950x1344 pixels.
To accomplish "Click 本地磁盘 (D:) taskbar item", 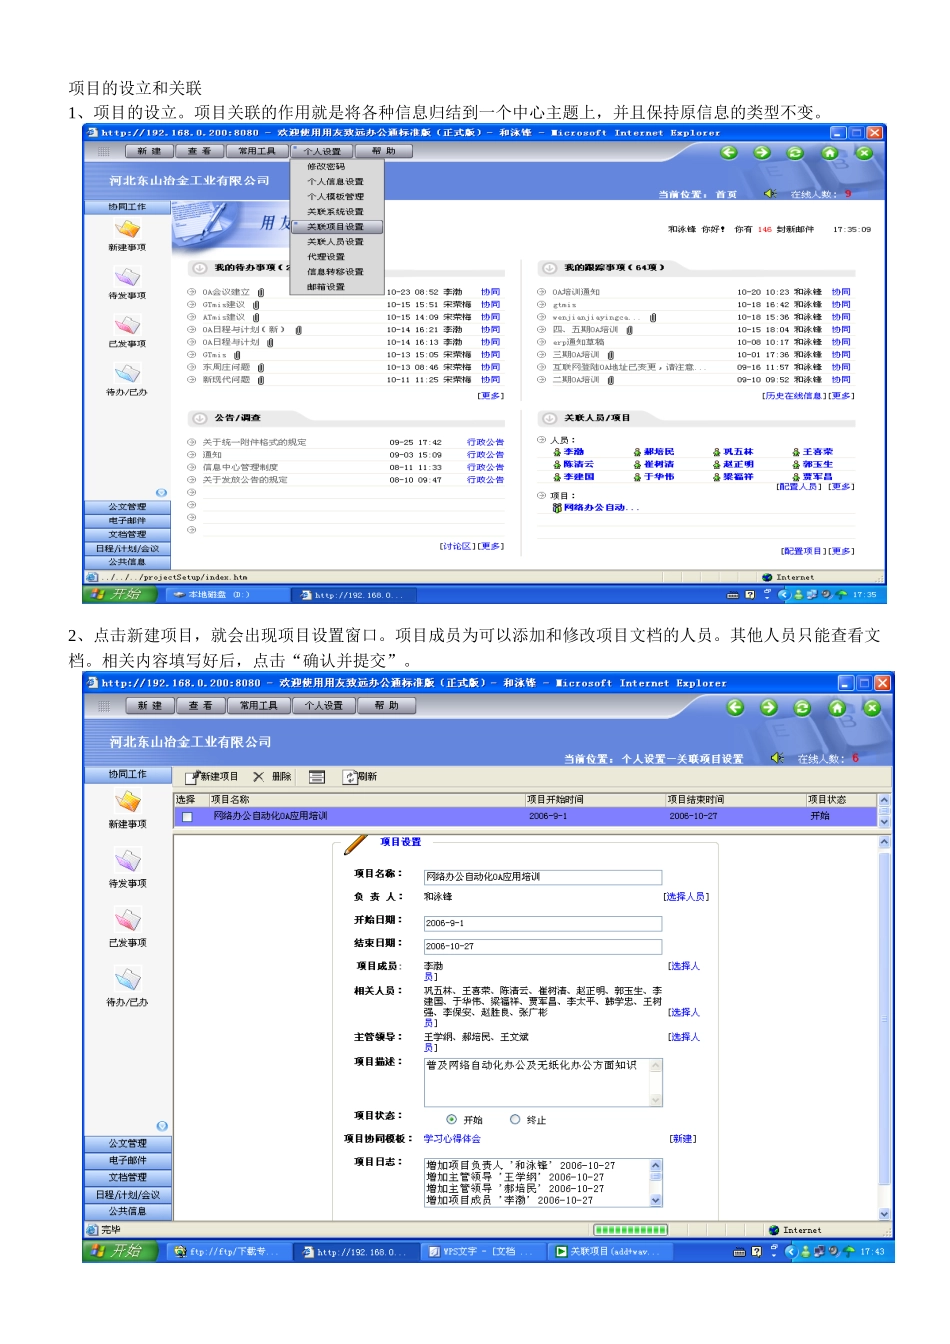I will (x=229, y=595).
